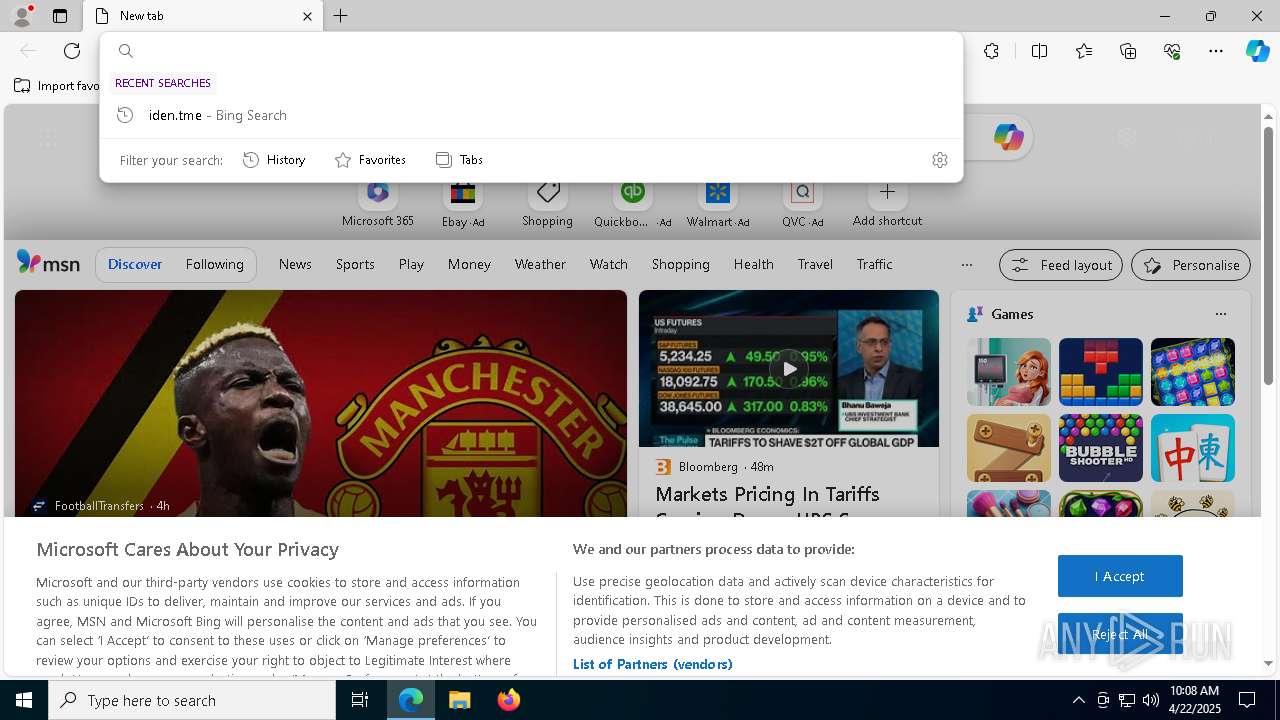Open Ebay ad shortcut
The image size is (1280, 720).
pos(463,204)
